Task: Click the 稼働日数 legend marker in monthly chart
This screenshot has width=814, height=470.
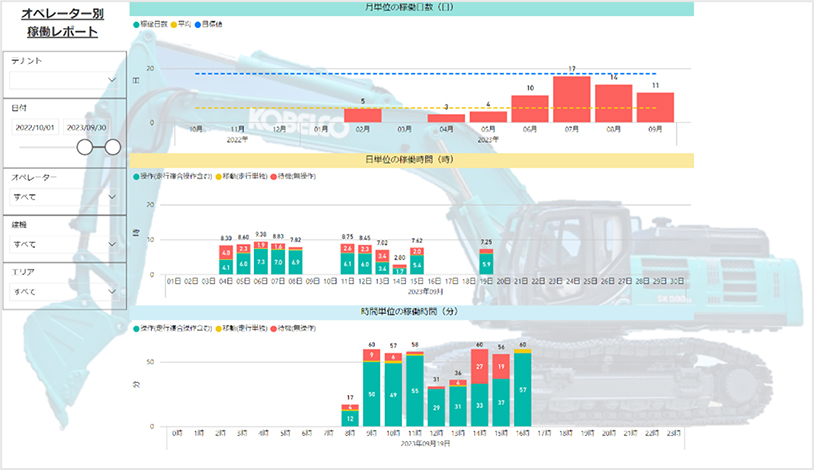Action: [137, 24]
